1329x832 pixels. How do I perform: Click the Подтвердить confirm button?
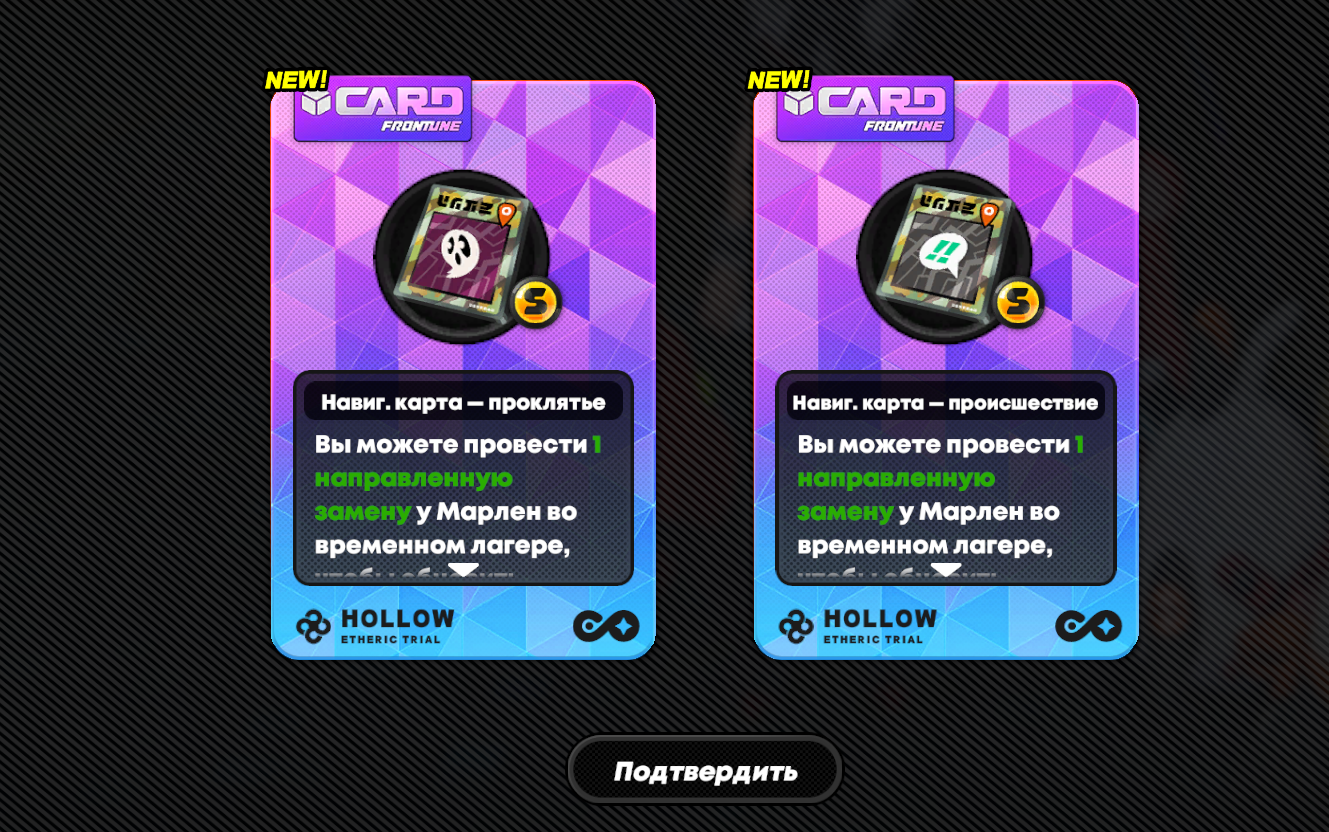pyautogui.click(x=705, y=771)
